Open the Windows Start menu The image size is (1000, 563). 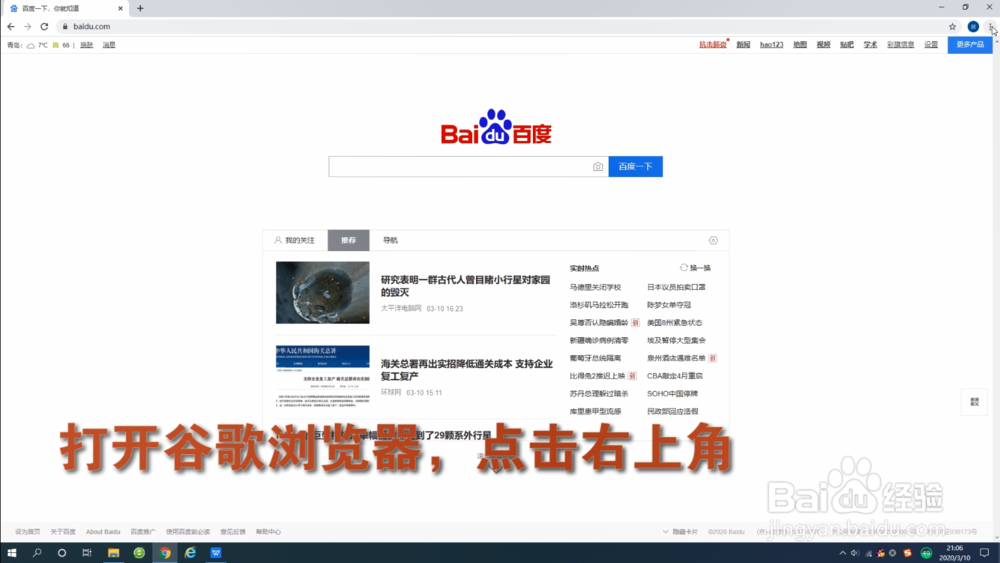11,553
